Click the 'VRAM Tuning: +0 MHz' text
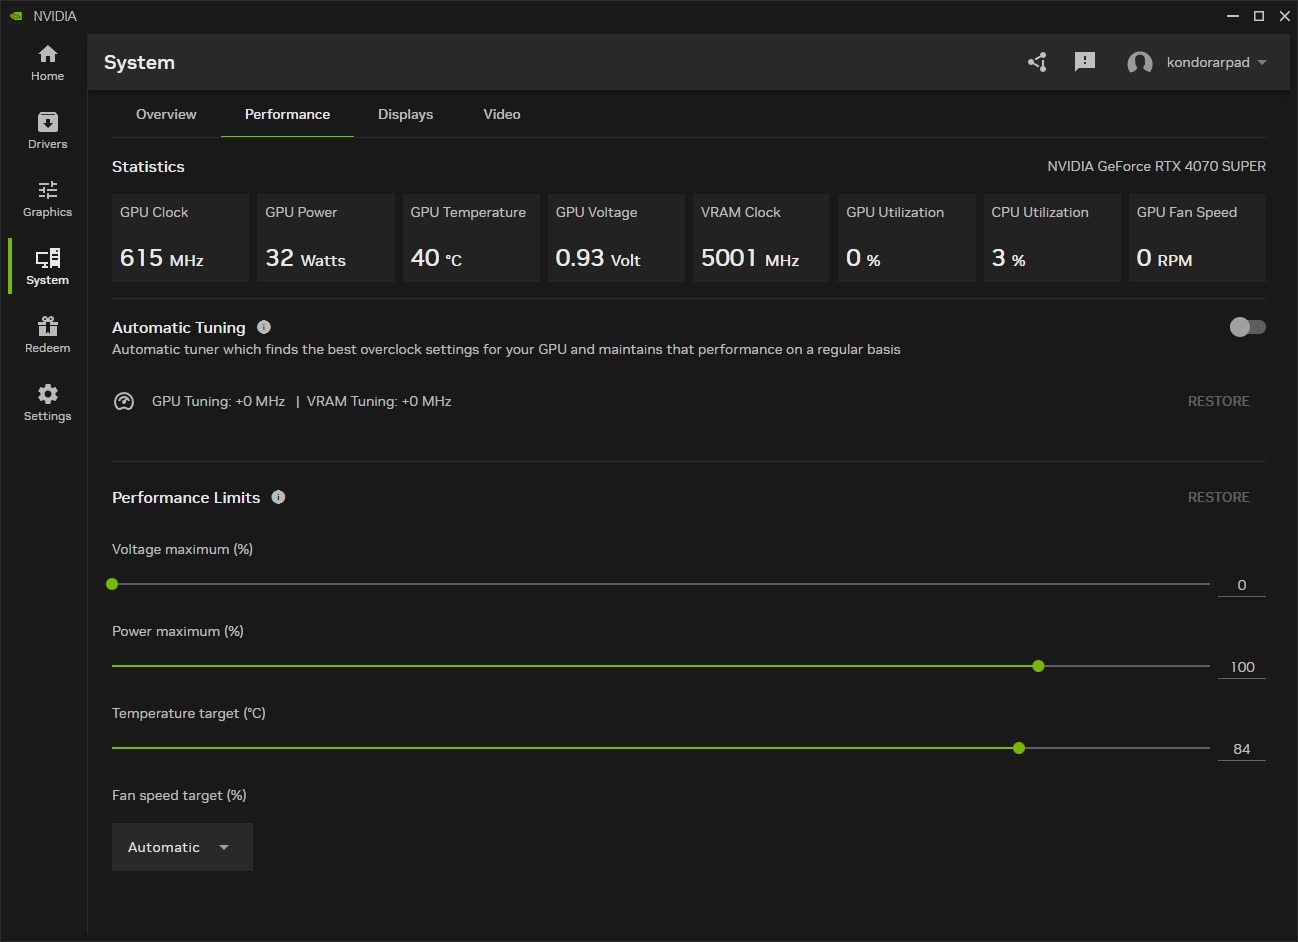Image resolution: width=1298 pixels, height=942 pixels. pos(379,401)
